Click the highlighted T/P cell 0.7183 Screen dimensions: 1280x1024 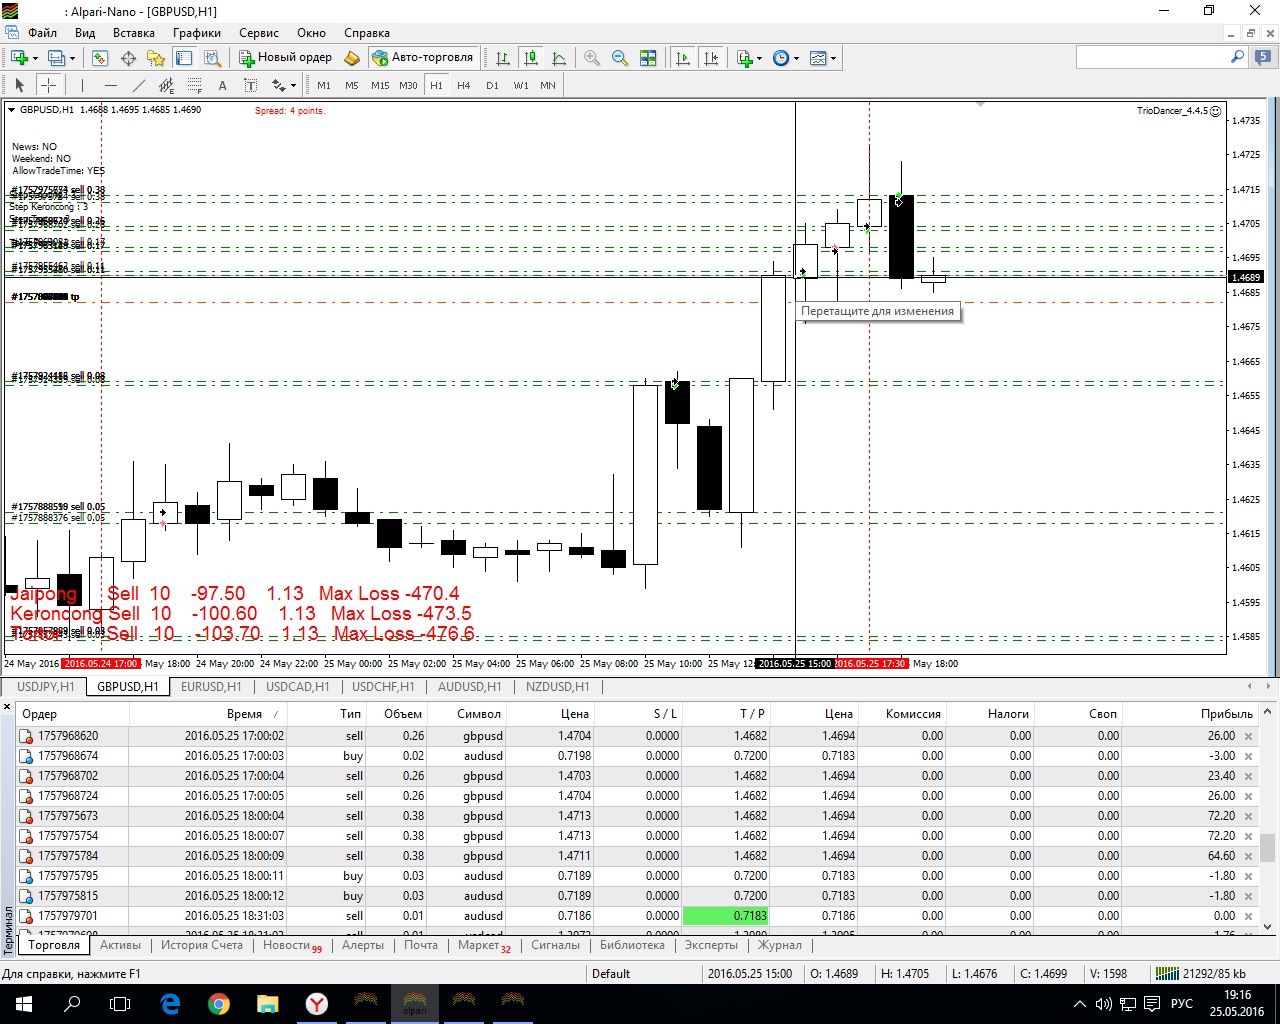pos(726,916)
